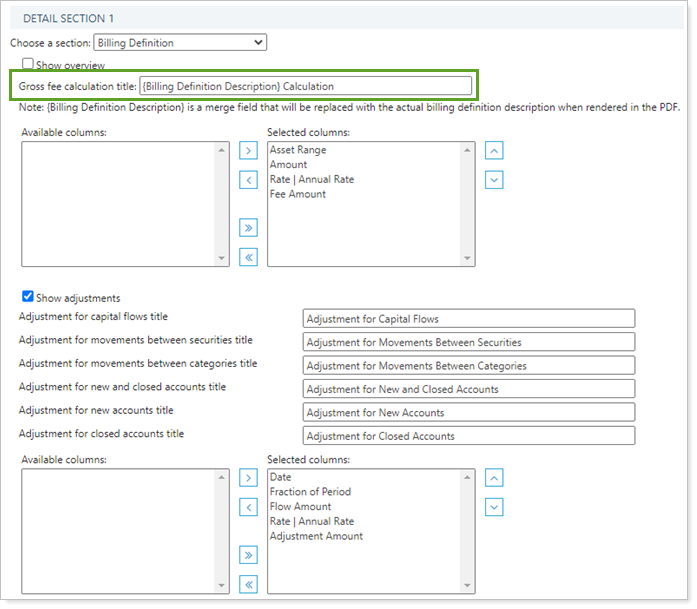Click the top remove-column left arrow button
This screenshot has width=697, height=609.
pyautogui.click(x=249, y=180)
